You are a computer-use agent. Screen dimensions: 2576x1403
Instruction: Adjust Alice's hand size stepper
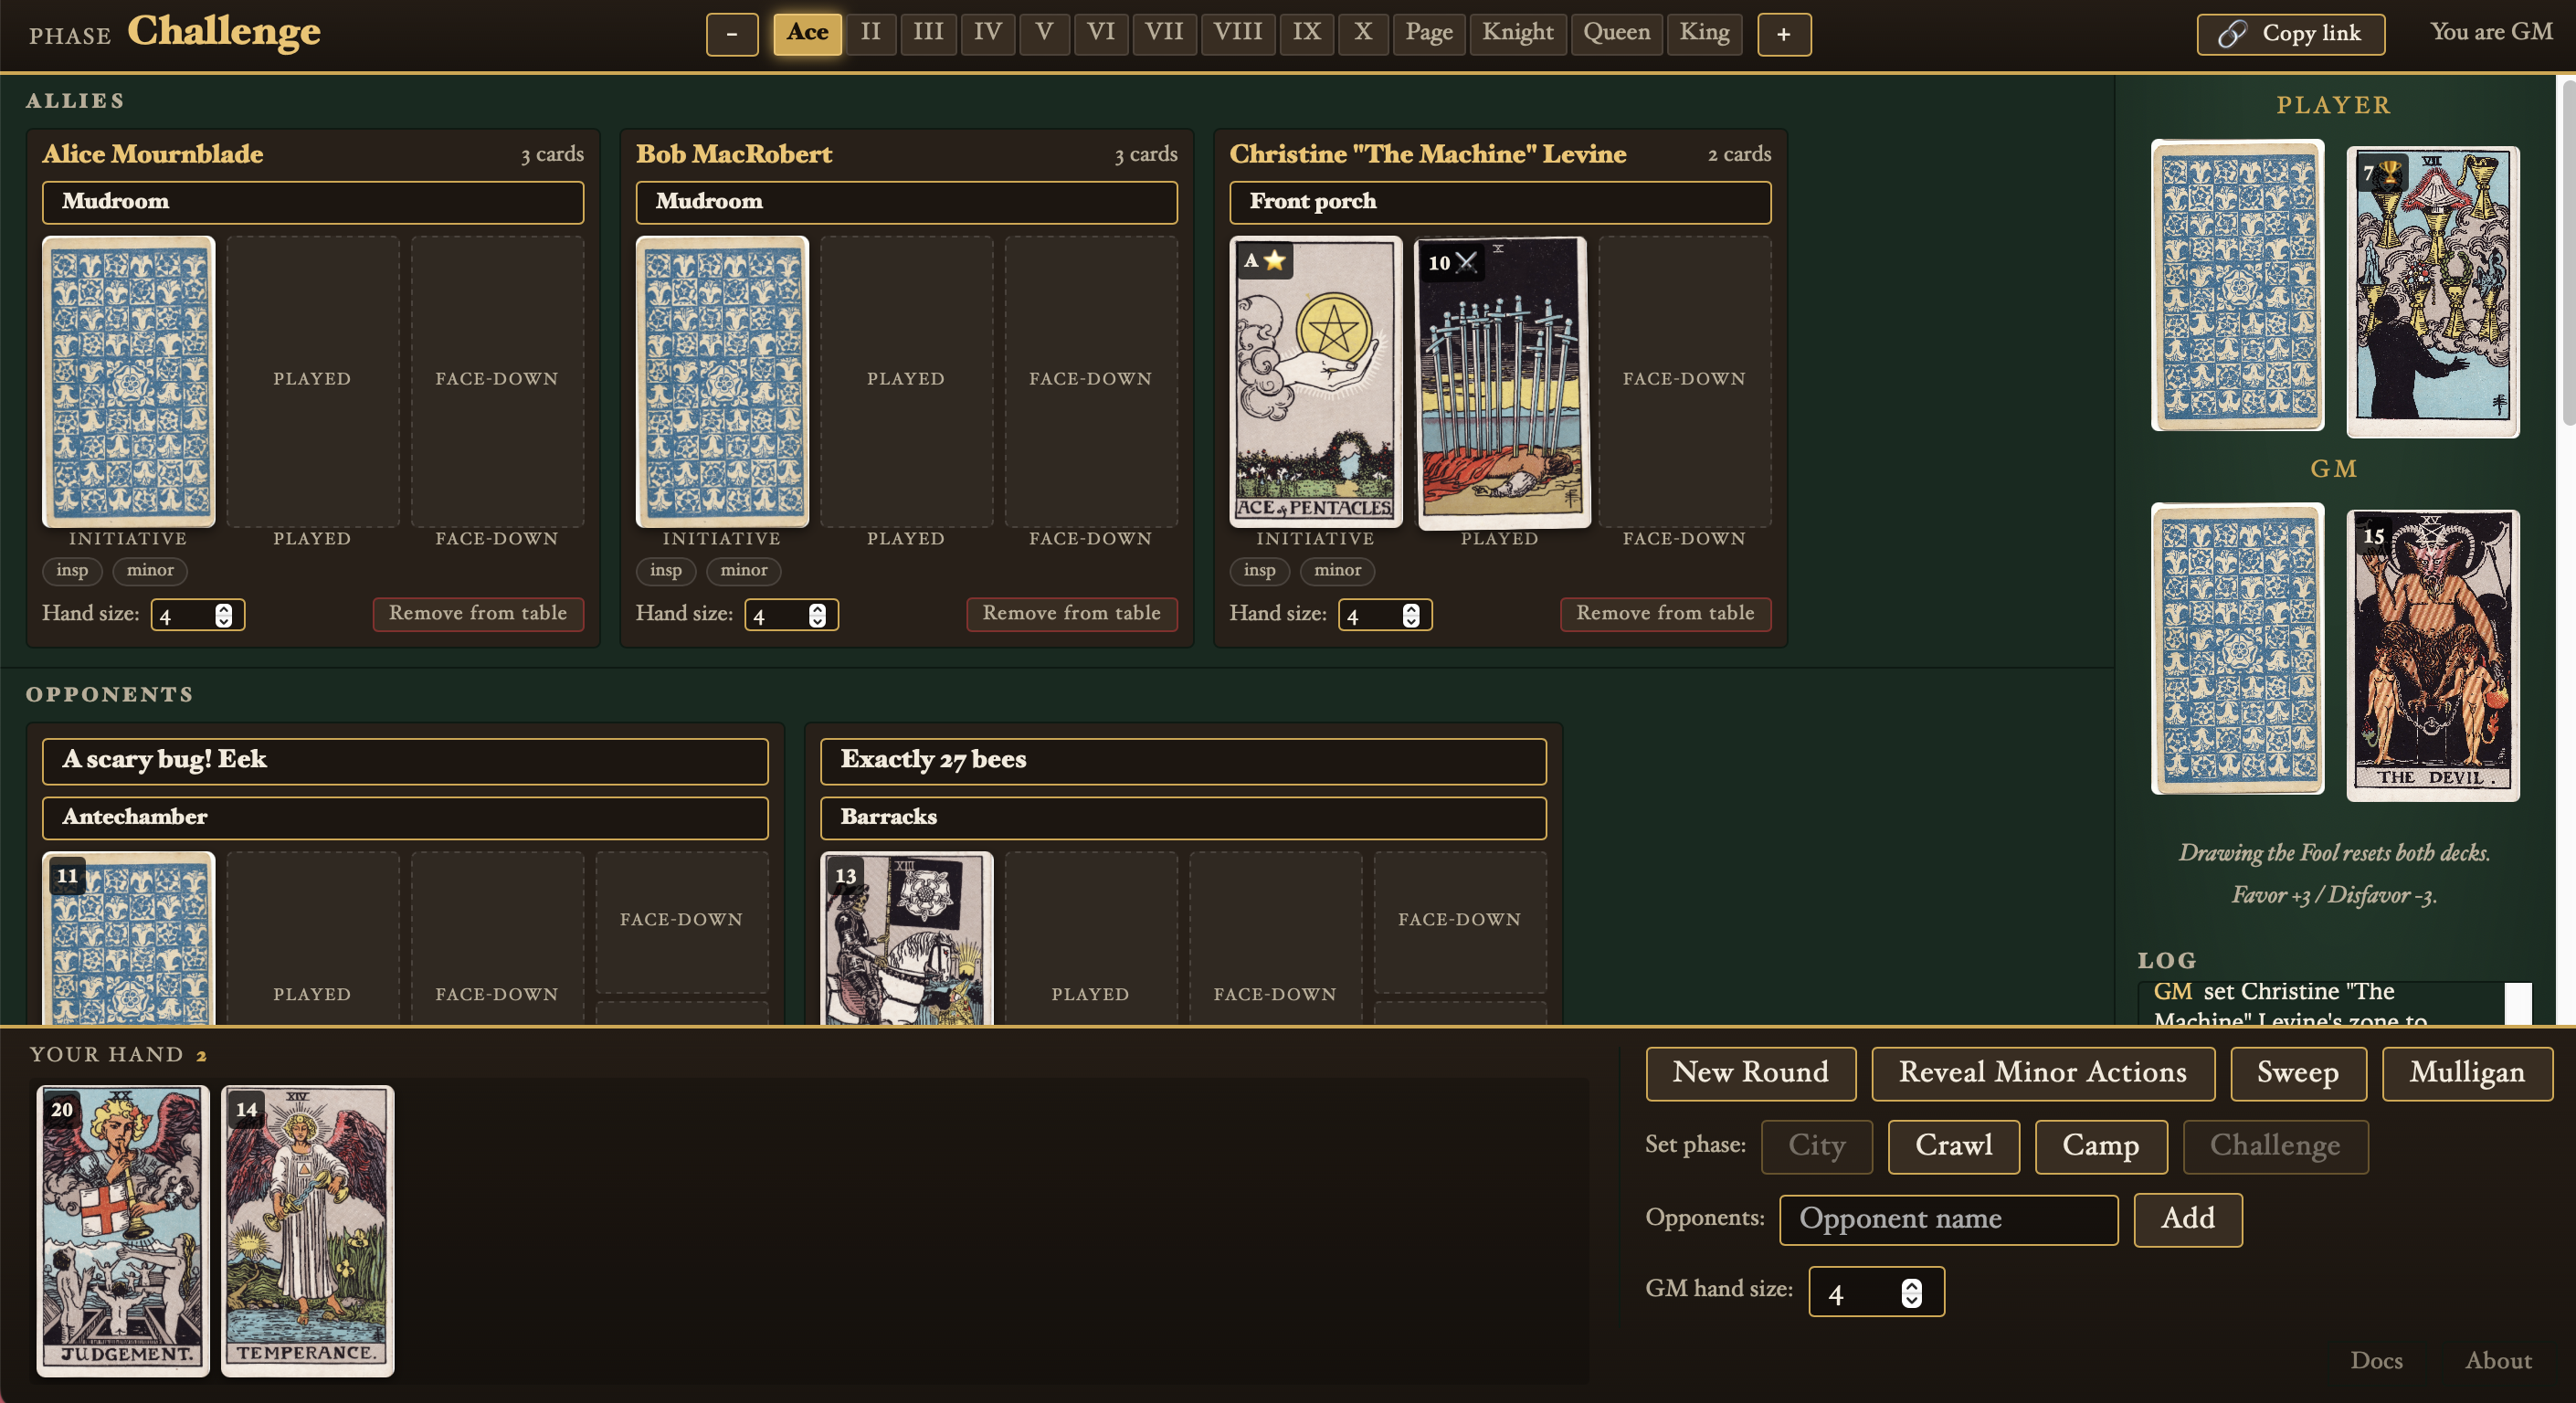point(223,615)
